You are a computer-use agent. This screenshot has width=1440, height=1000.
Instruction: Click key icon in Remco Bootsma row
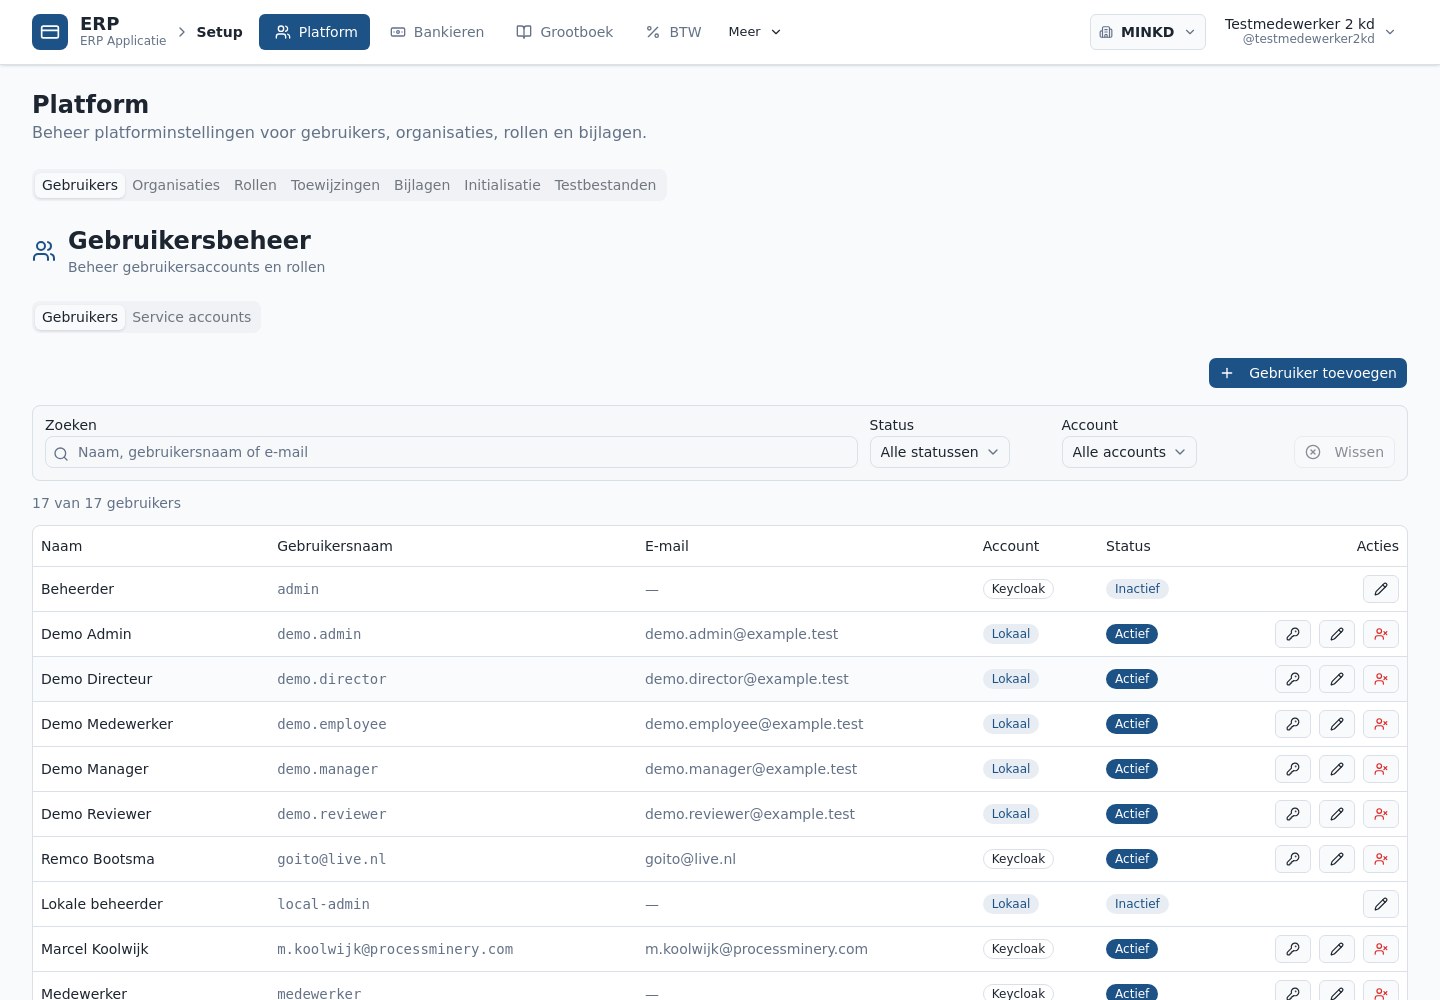(x=1292, y=859)
